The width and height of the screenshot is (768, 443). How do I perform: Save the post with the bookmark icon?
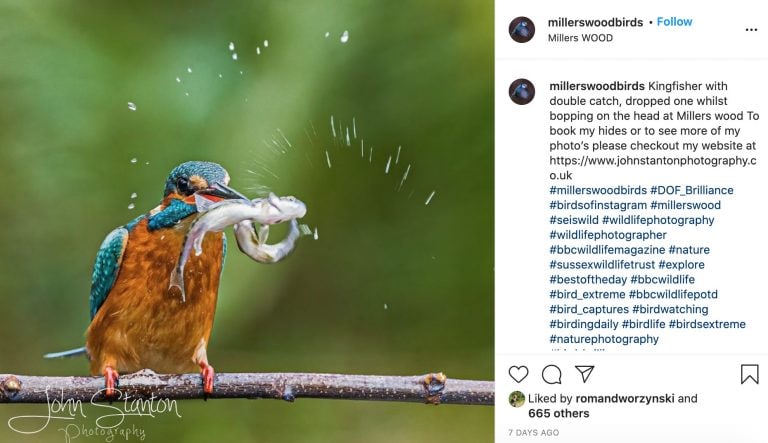point(749,374)
